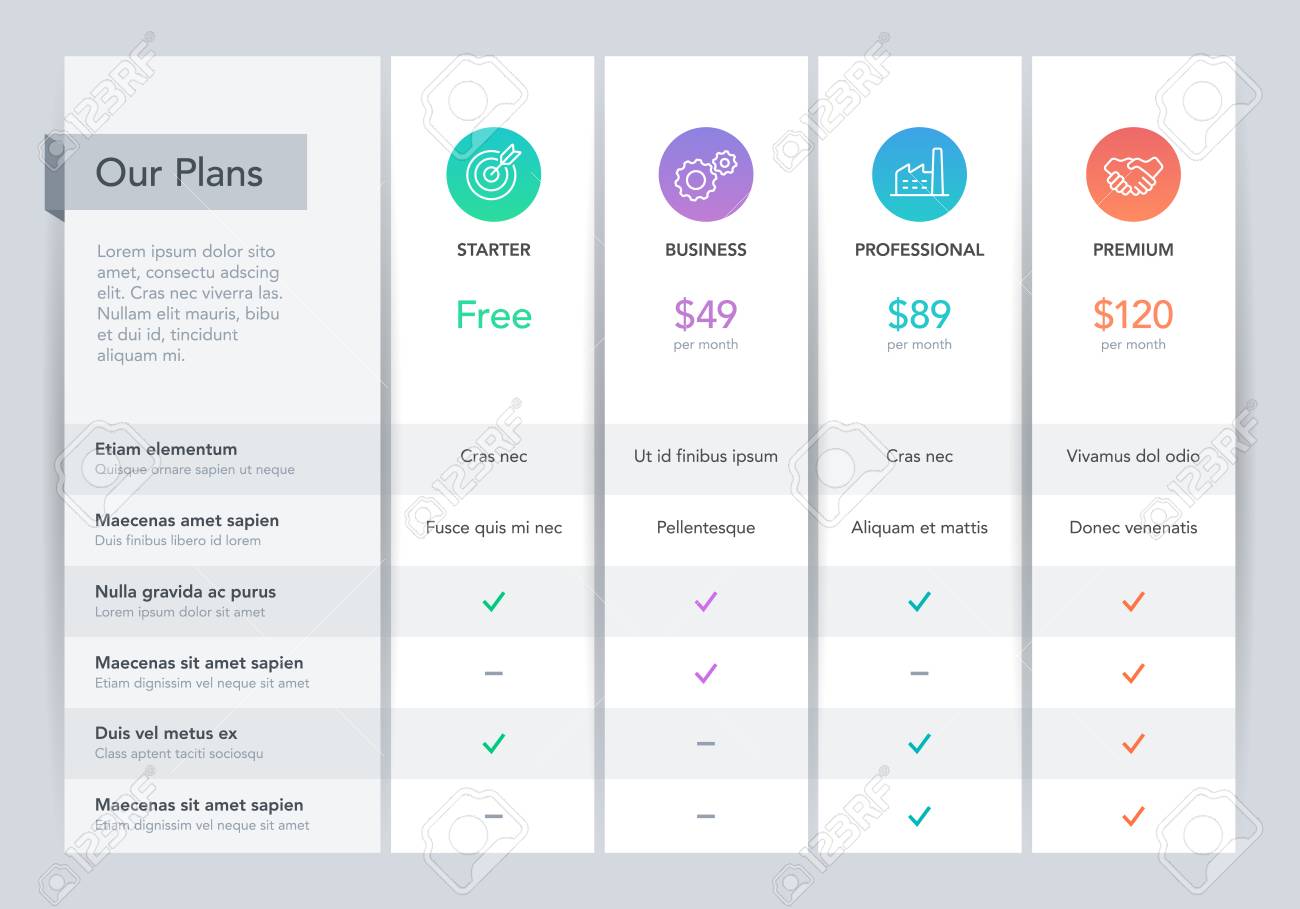This screenshot has width=1300, height=909.
Task: Click the Our Plans ribbon banner
Action: coord(176,173)
